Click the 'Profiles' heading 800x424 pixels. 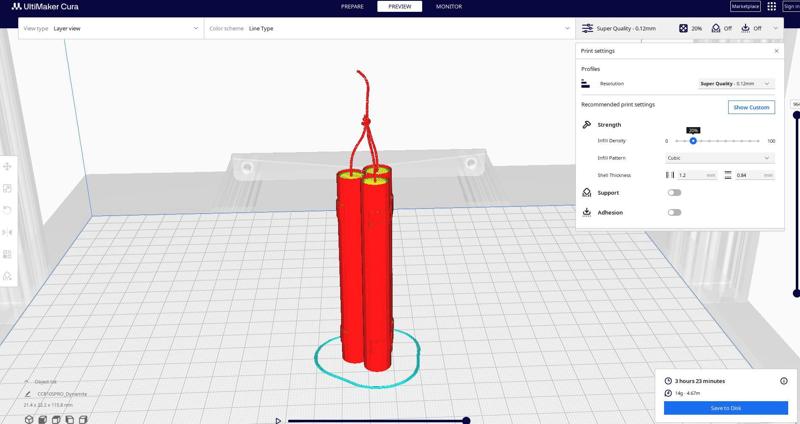coord(590,69)
